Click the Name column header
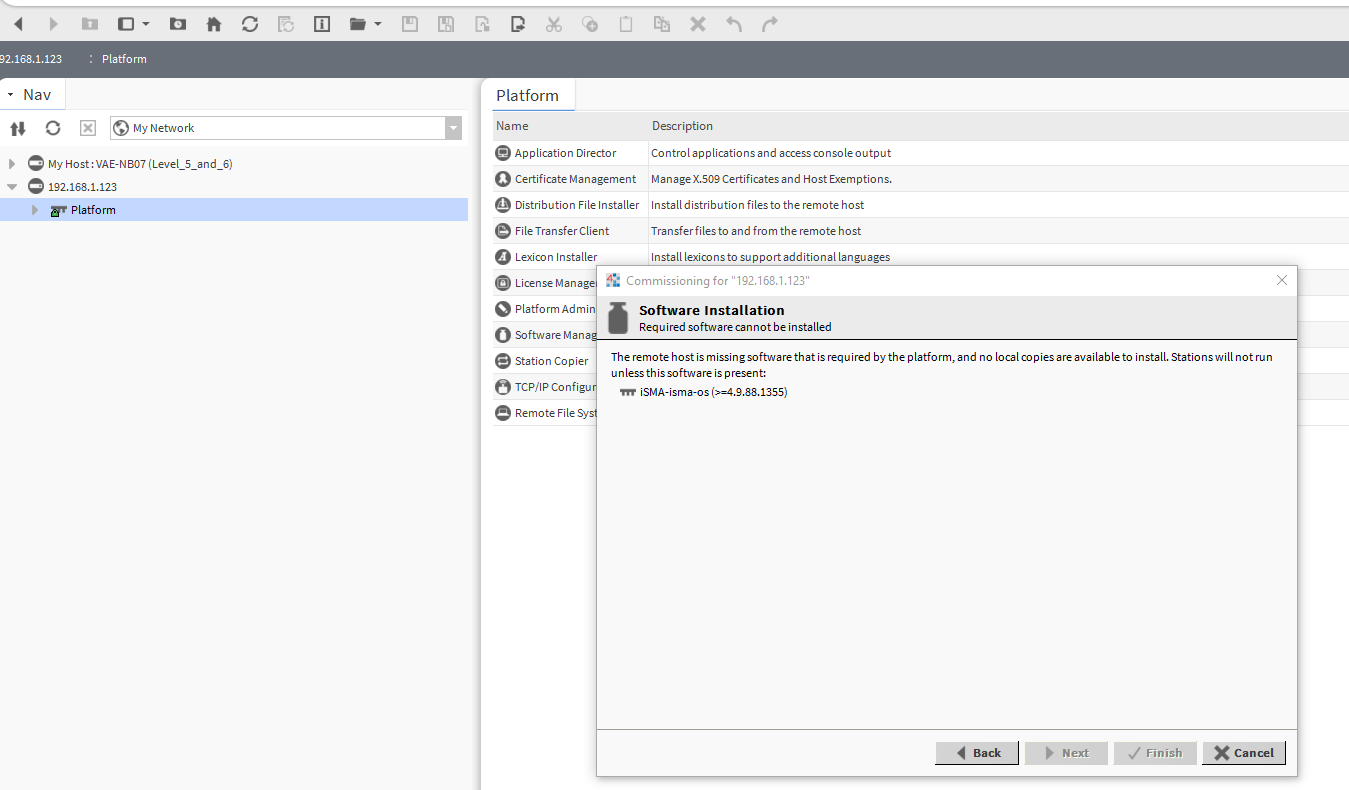 coord(570,126)
